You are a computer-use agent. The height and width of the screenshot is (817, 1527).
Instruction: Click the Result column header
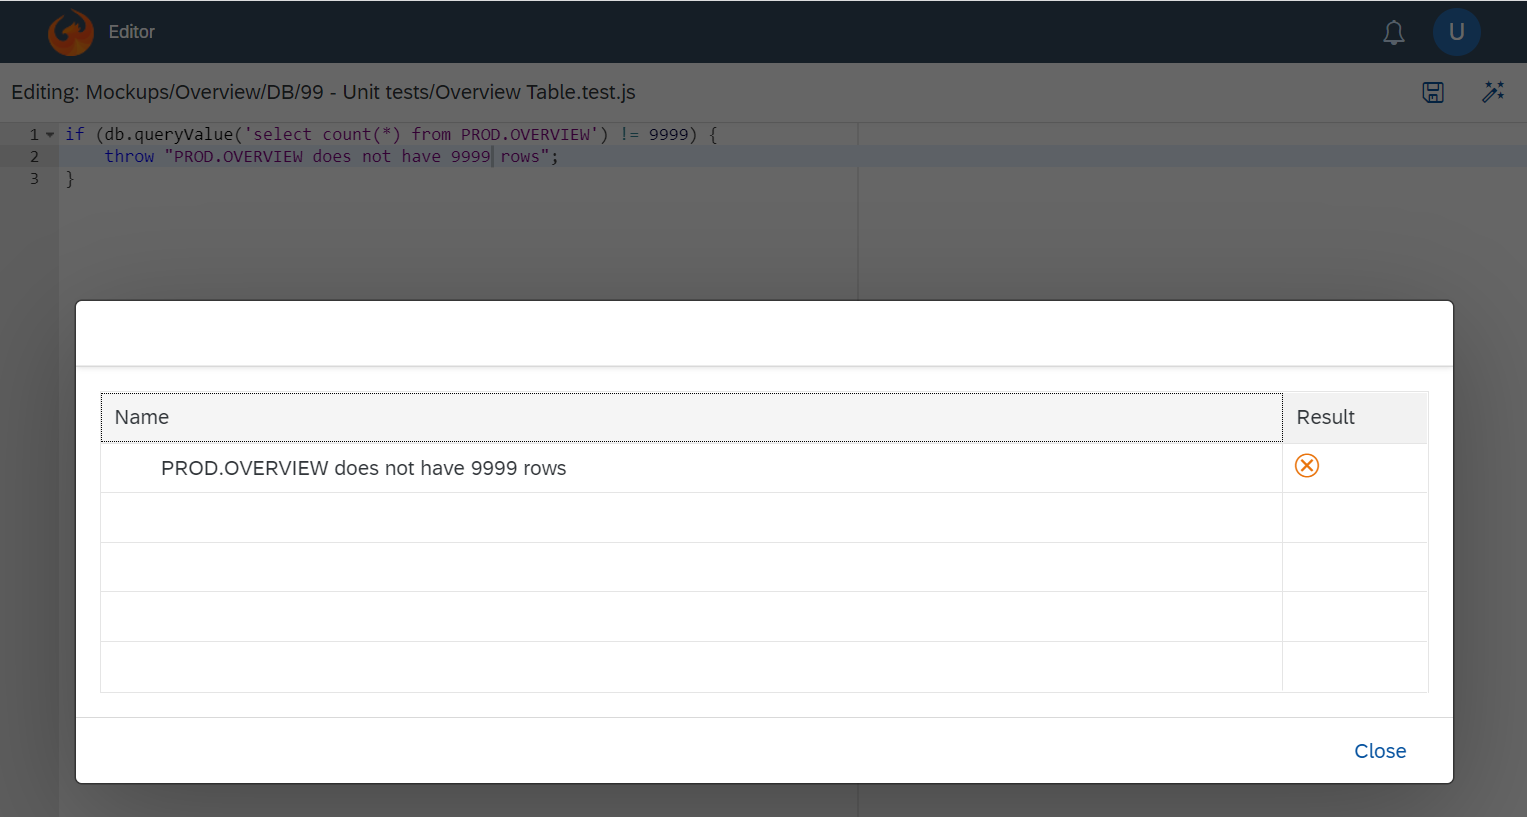[x=1355, y=417]
